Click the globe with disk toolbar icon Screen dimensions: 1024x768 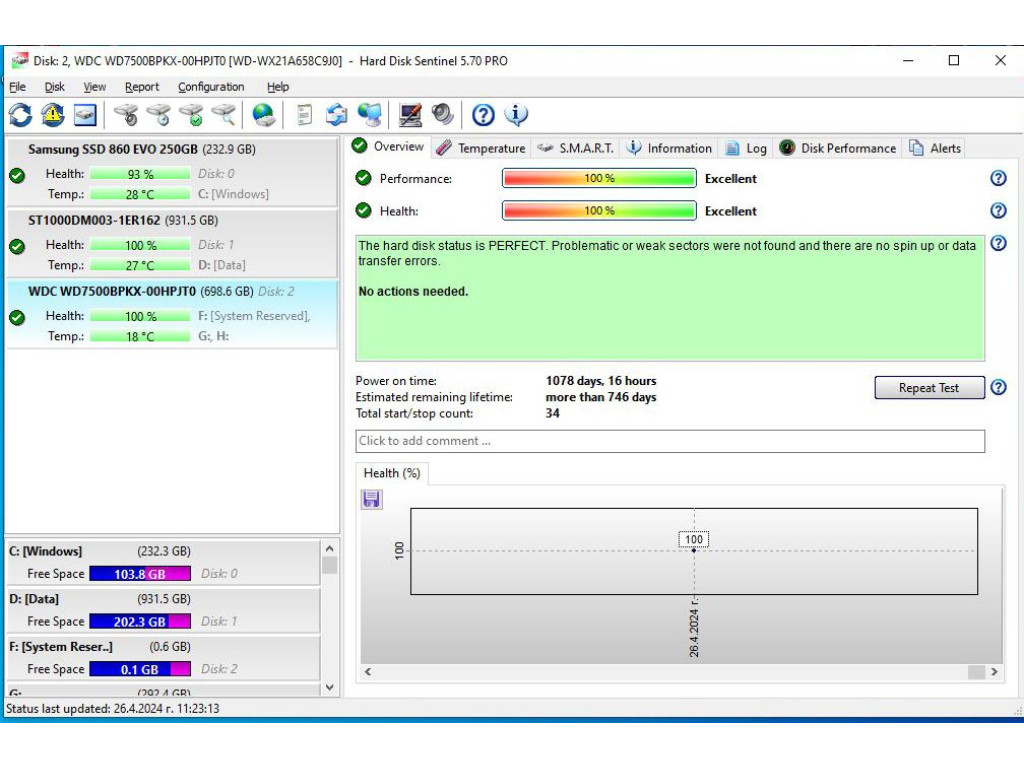click(x=264, y=115)
